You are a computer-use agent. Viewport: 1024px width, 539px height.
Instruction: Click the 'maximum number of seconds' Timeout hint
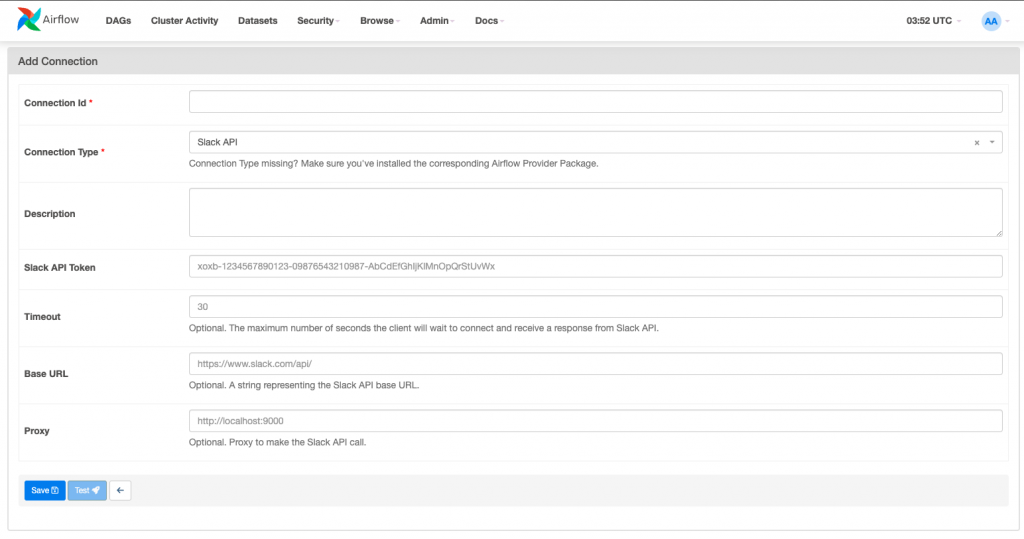tap(423, 328)
